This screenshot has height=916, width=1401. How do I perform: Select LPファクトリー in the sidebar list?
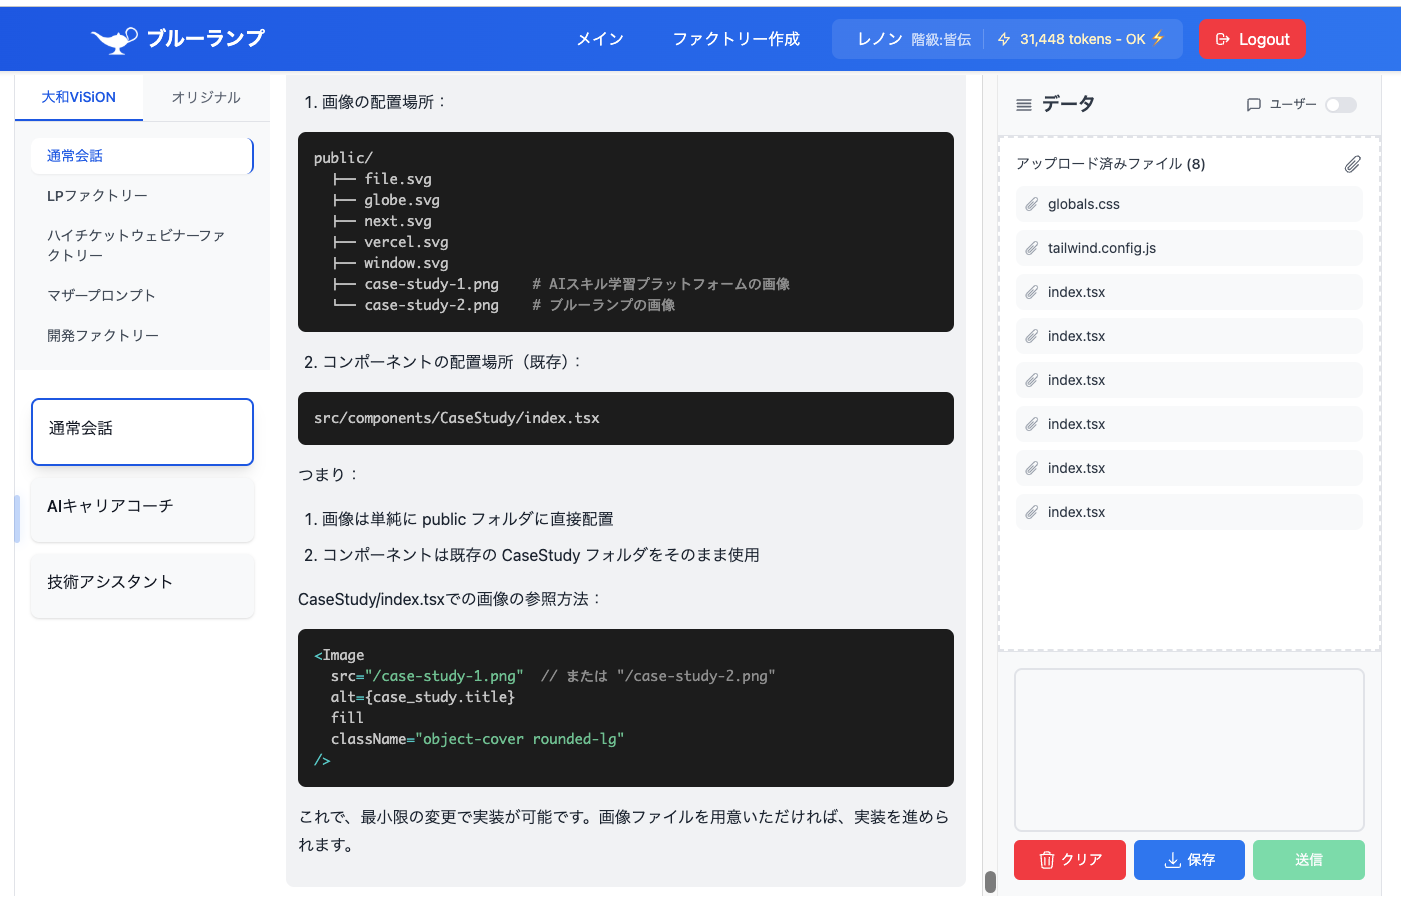(98, 196)
